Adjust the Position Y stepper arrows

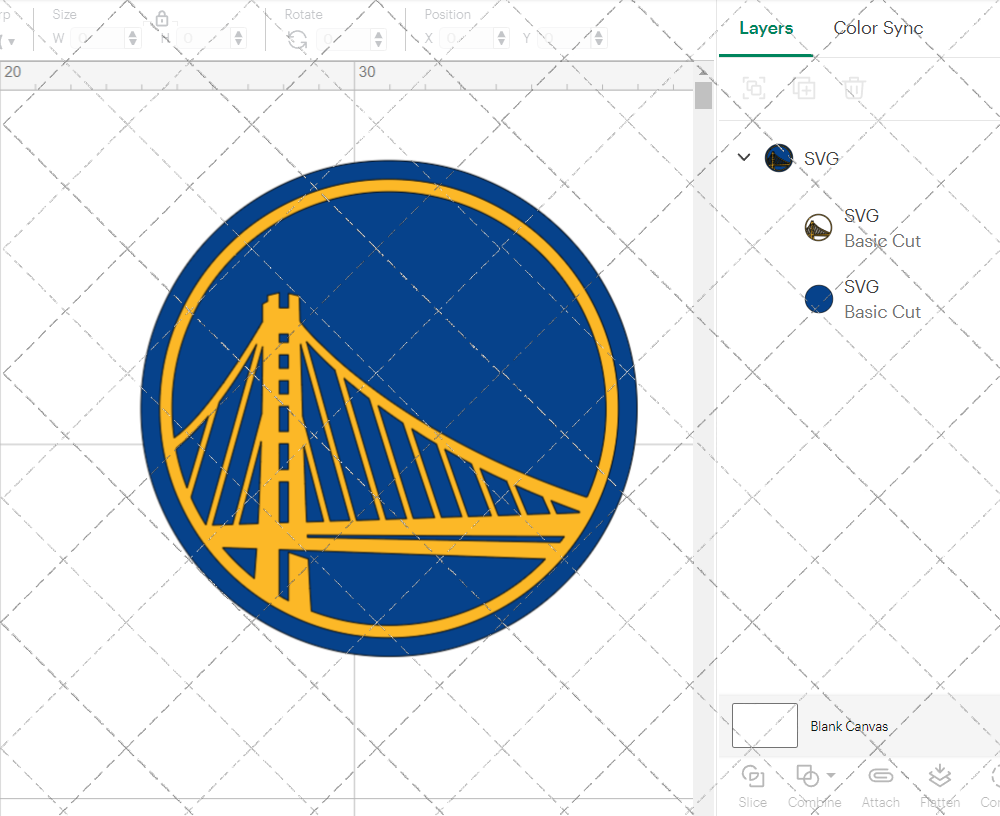click(x=599, y=38)
